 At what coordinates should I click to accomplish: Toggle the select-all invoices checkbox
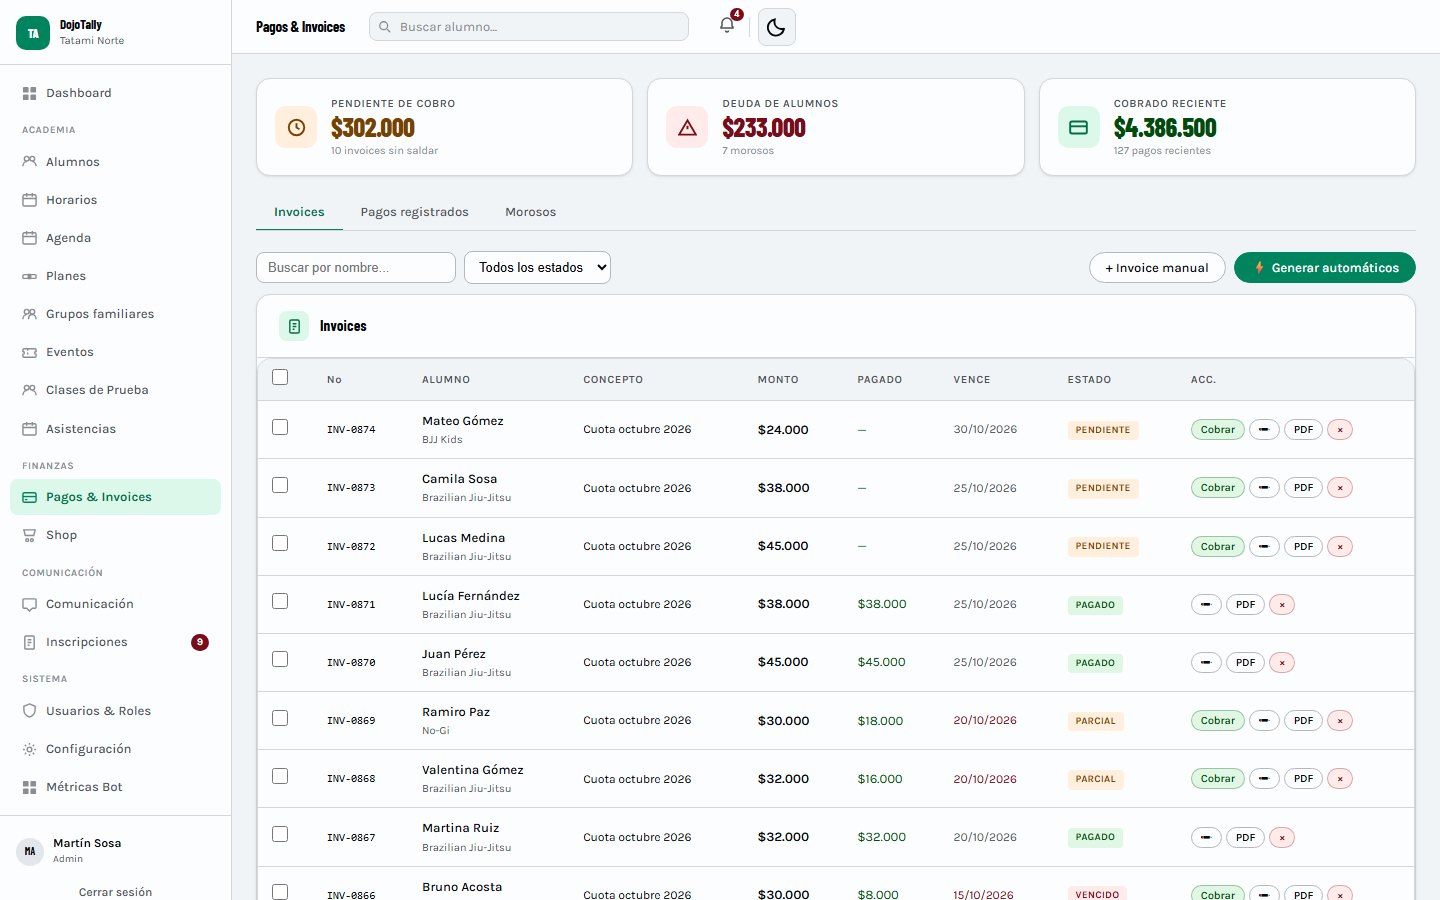(280, 377)
